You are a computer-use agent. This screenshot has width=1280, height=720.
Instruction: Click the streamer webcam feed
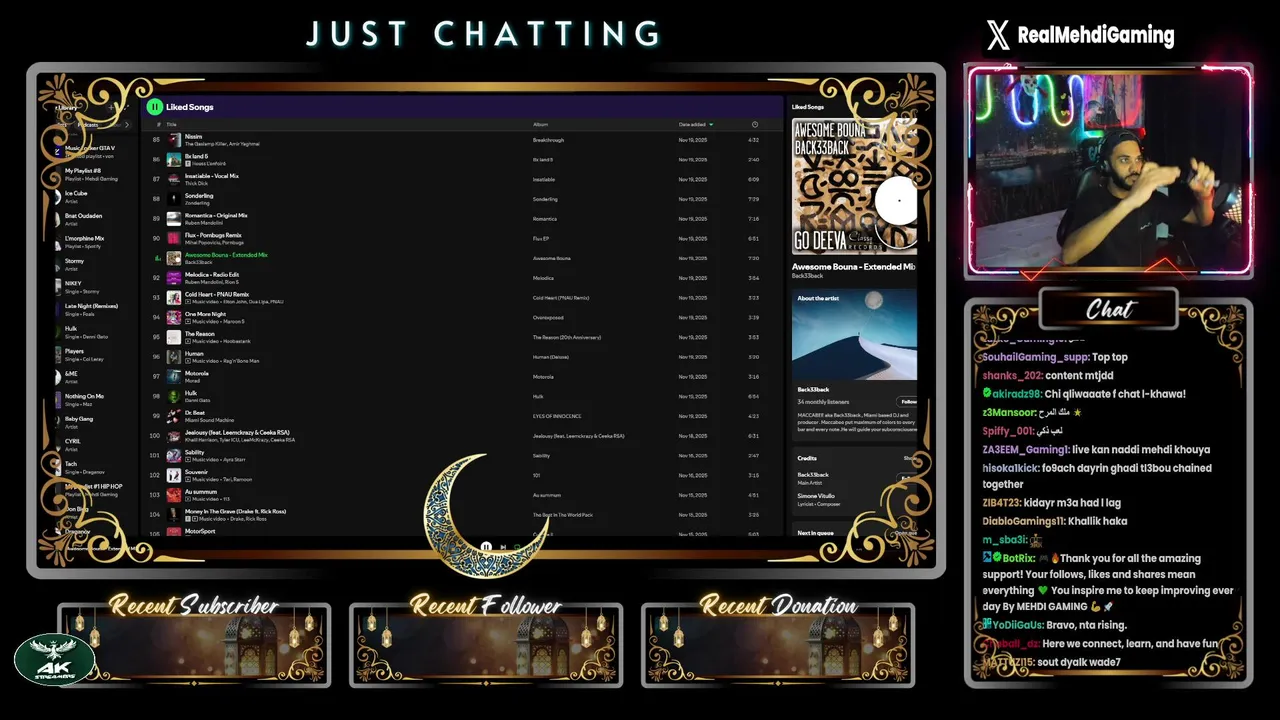[1109, 171]
